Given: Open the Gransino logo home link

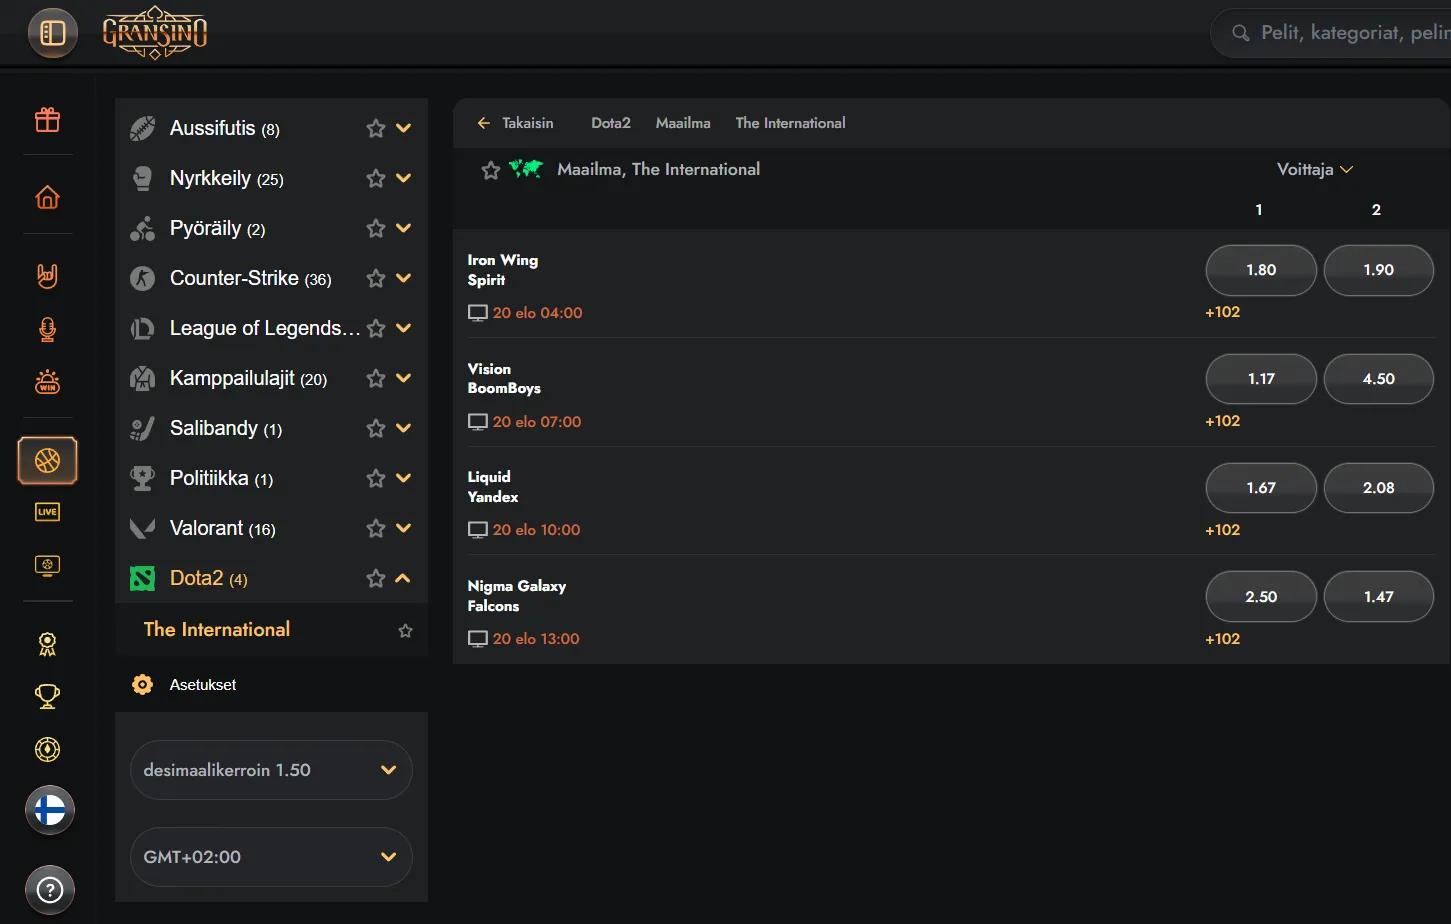Looking at the screenshot, I should [x=155, y=33].
